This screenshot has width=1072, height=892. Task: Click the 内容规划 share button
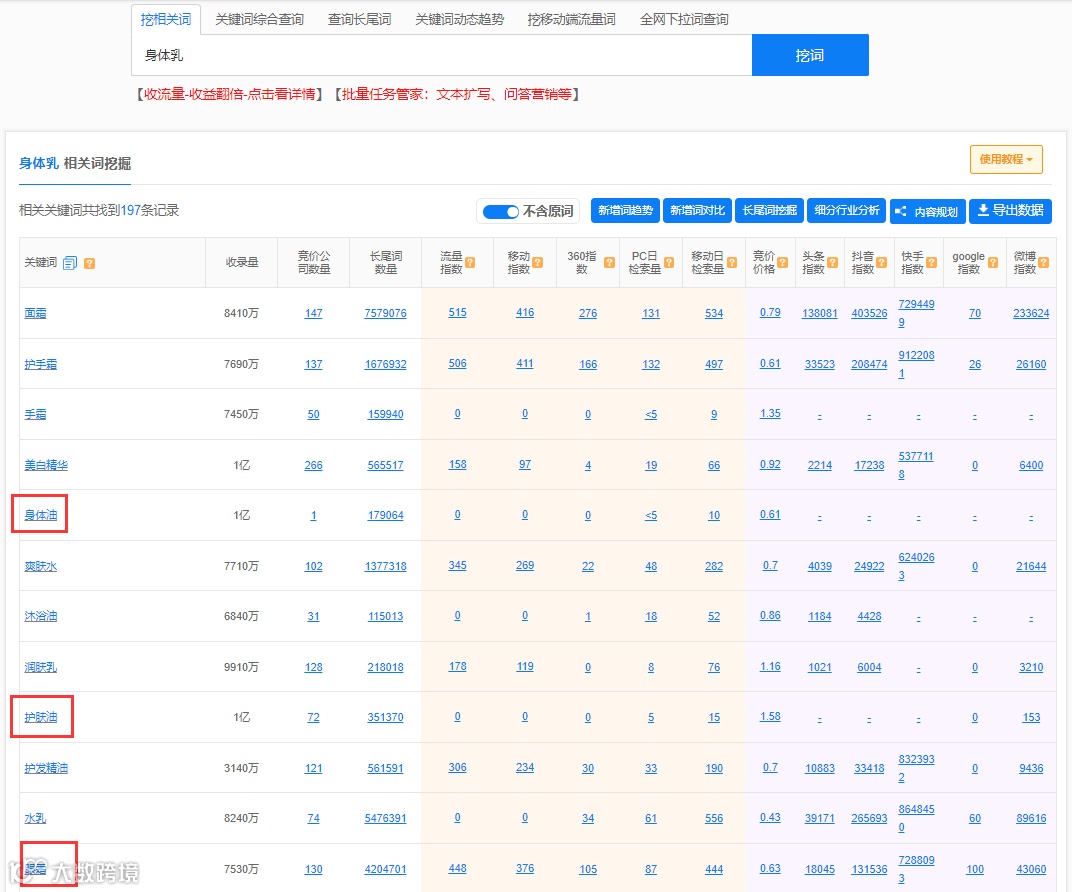[x=928, y=211]
